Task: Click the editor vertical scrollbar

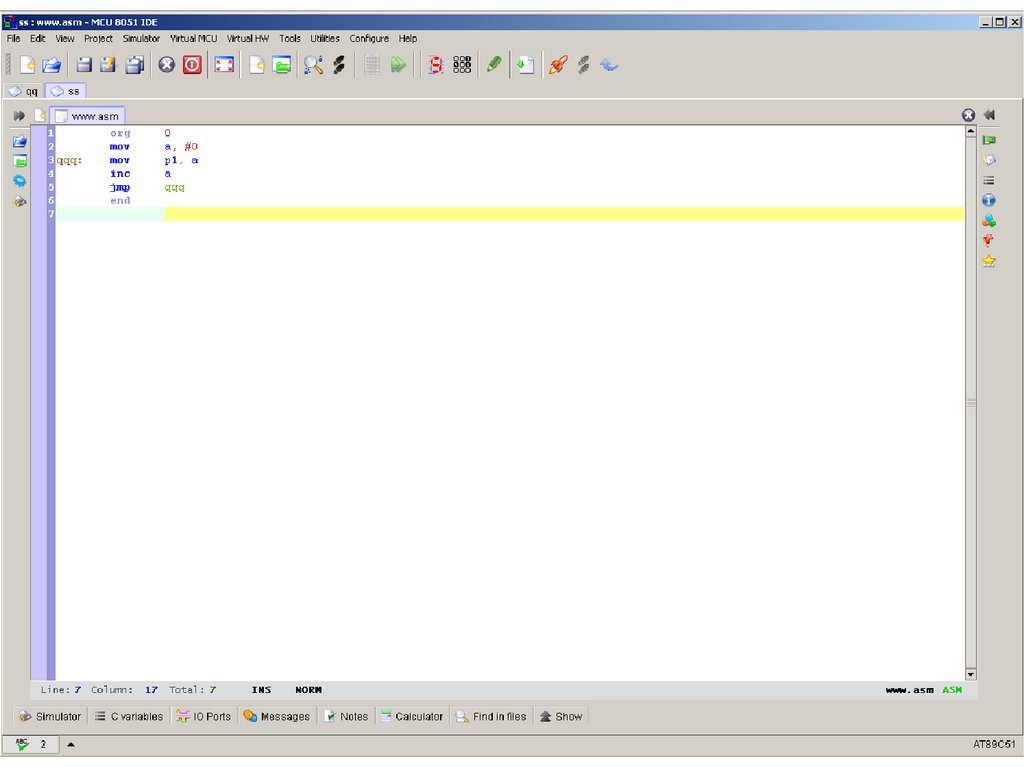Action: [x=970, y=400]
